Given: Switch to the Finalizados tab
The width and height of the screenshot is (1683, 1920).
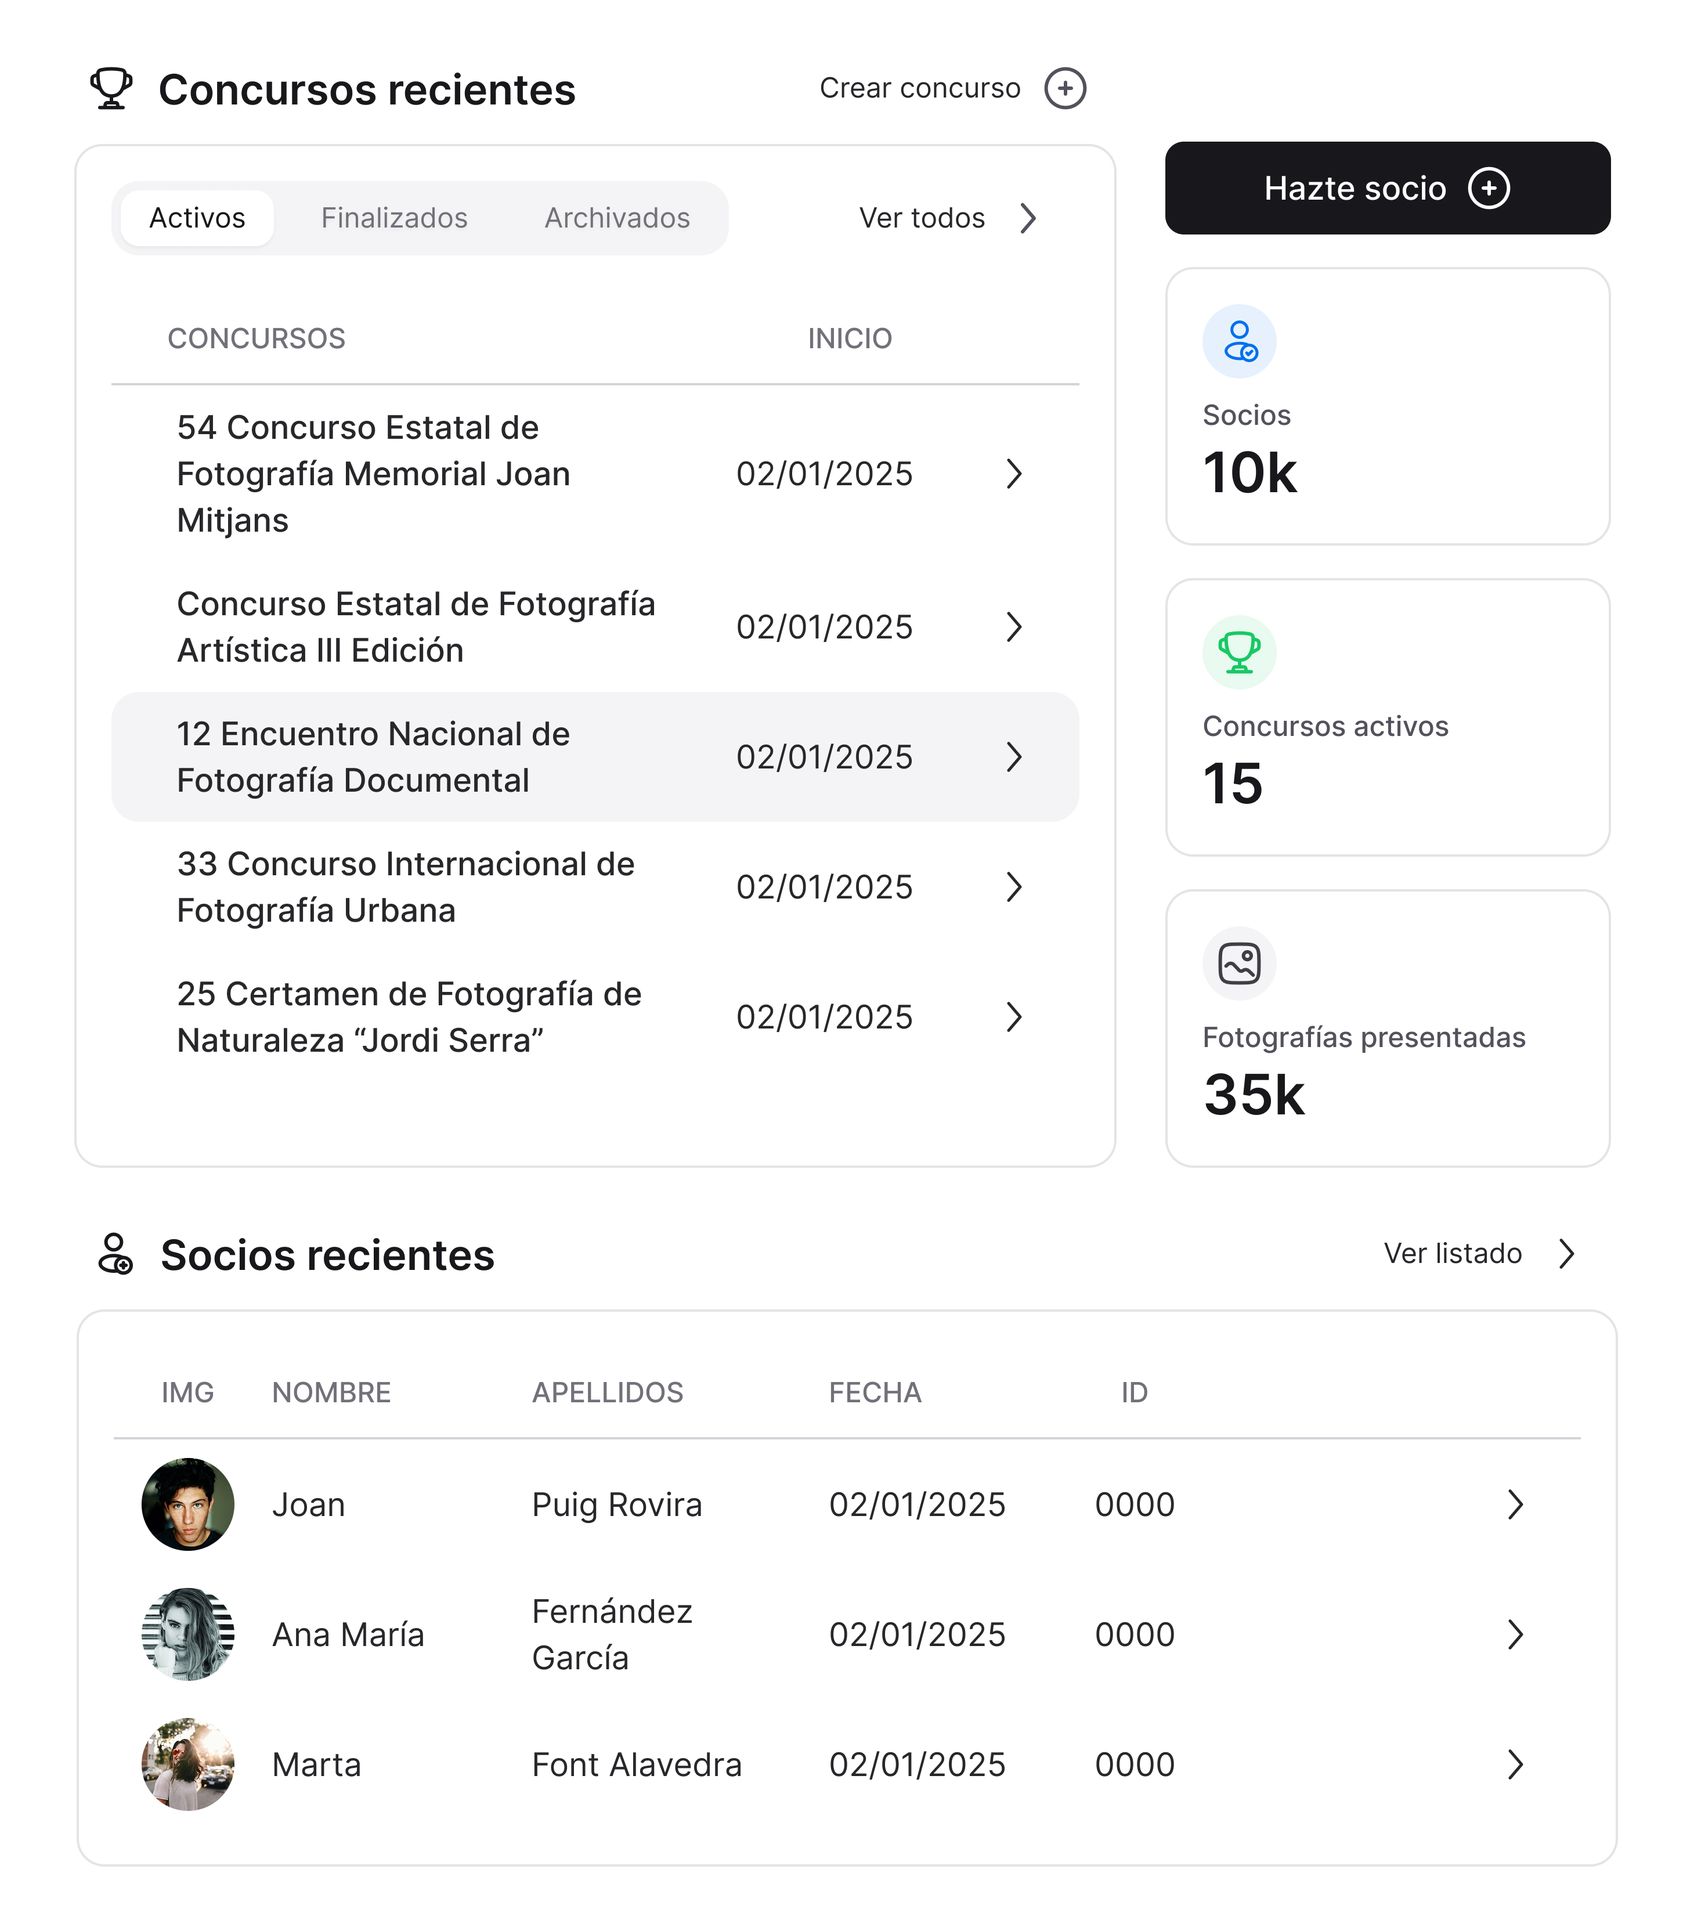Looking at the screenshot, I should 394,218.
